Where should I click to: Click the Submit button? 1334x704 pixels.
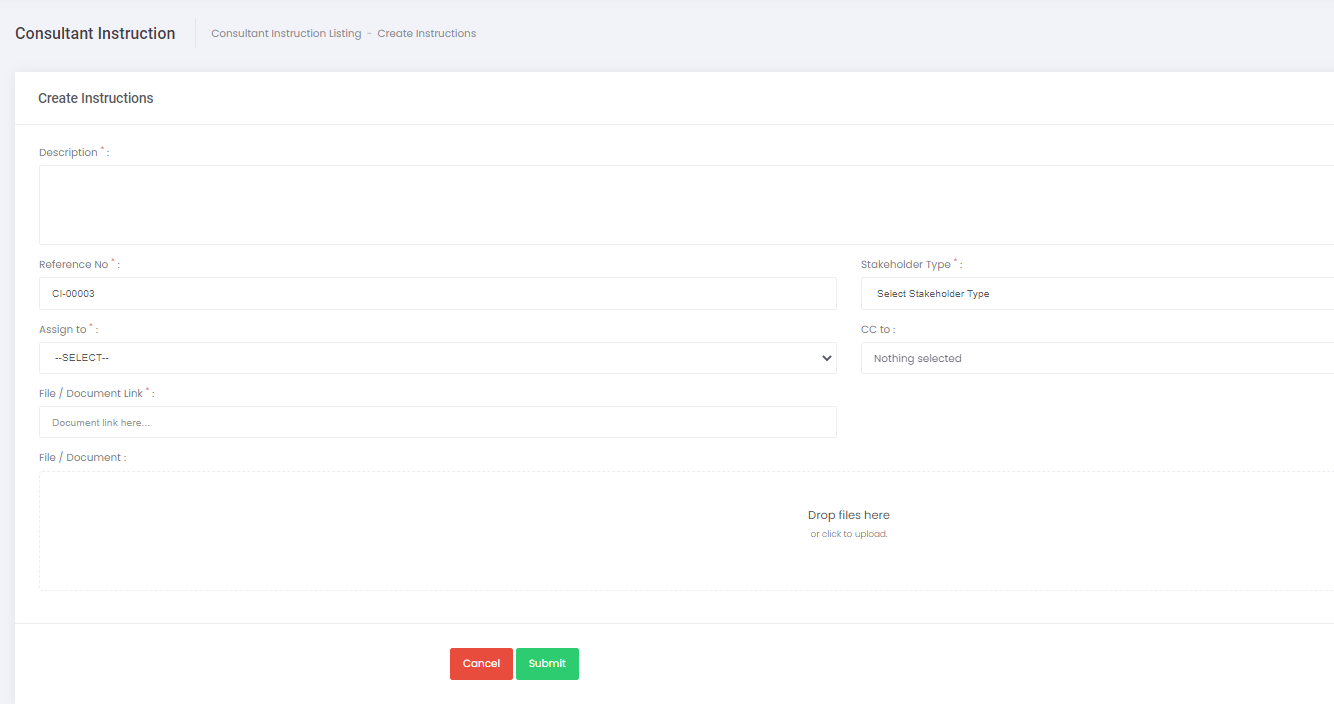click(x=547, y=664)
